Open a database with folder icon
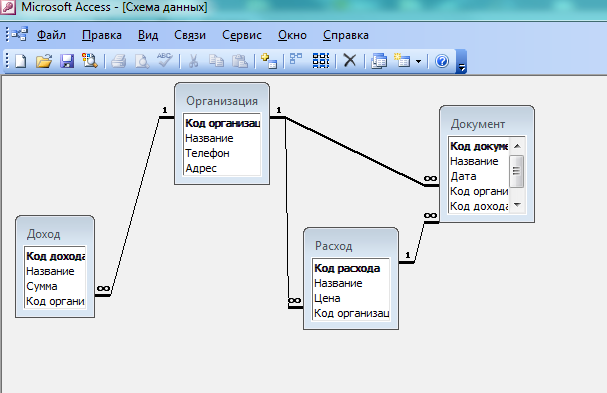Viewport: 607px width, 393px height. 44,61
